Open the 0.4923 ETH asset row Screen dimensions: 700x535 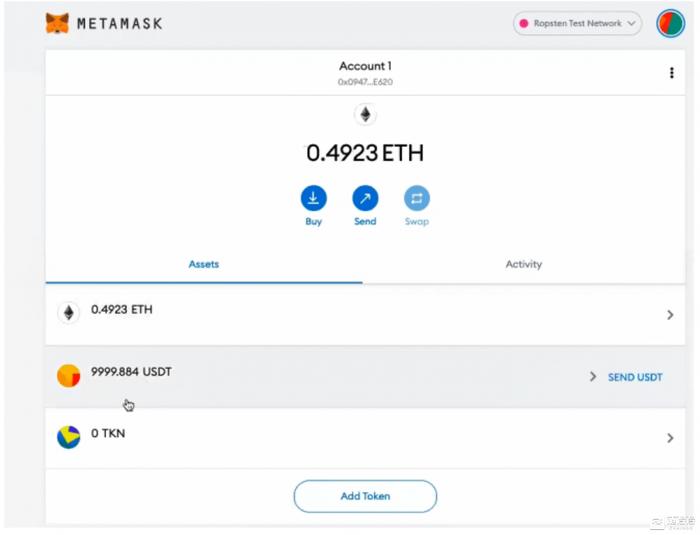click(x=365, y=315)
